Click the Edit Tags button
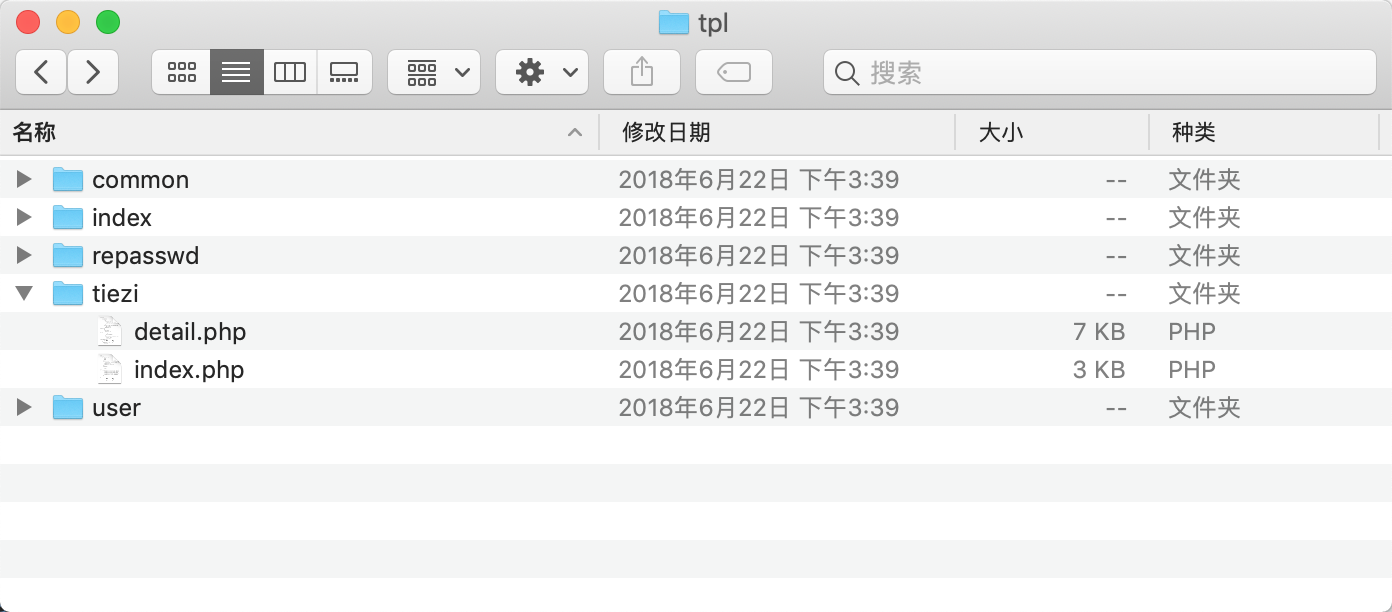The width and height of the screenshot is (1392, 612). coord(733,72)
